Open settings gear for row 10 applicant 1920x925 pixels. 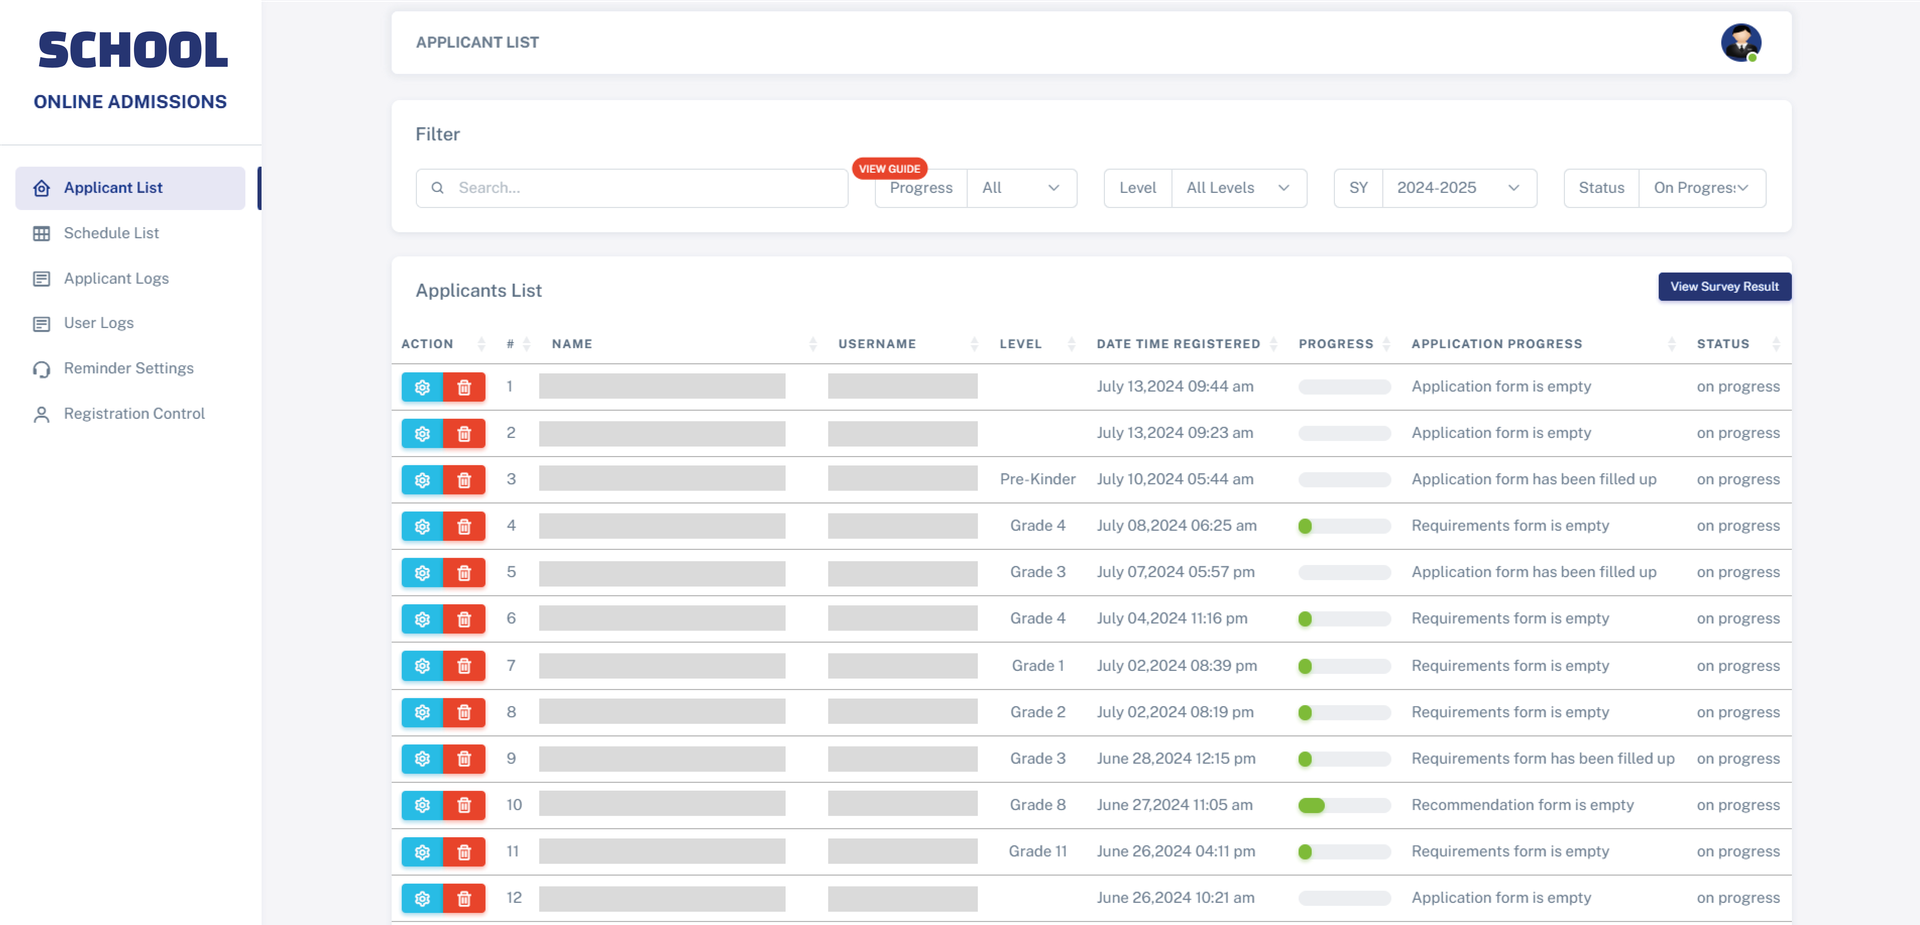click(x=422, y=805)
